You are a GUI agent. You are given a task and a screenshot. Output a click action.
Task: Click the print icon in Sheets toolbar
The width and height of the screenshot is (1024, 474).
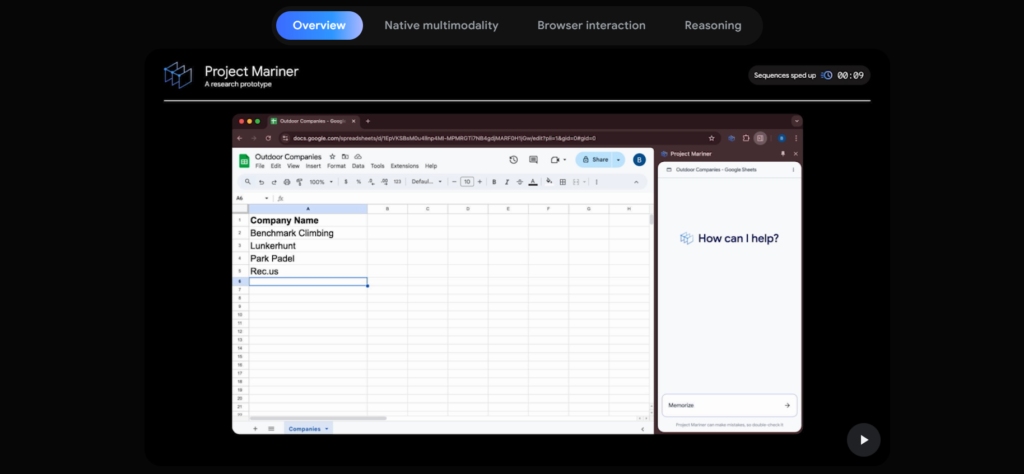tap(287, 182)
